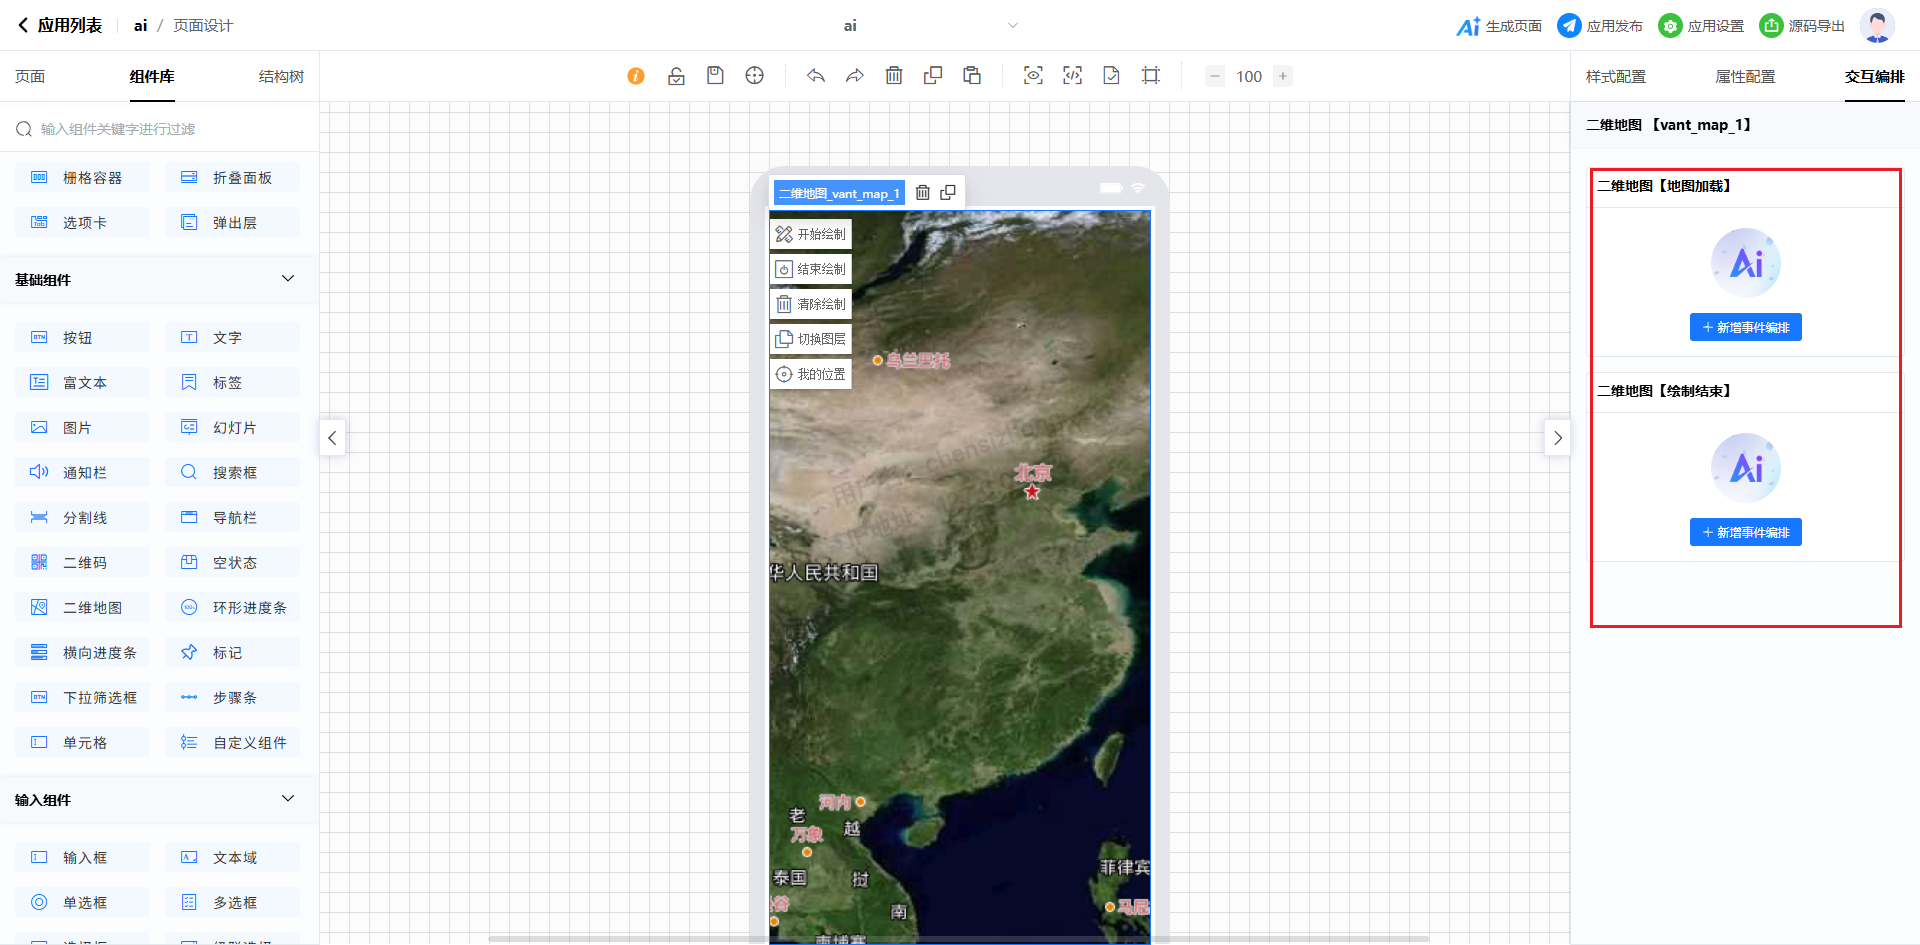Open the 属性配置 tab
The image size is (1920, 945).
(1745, 77)
